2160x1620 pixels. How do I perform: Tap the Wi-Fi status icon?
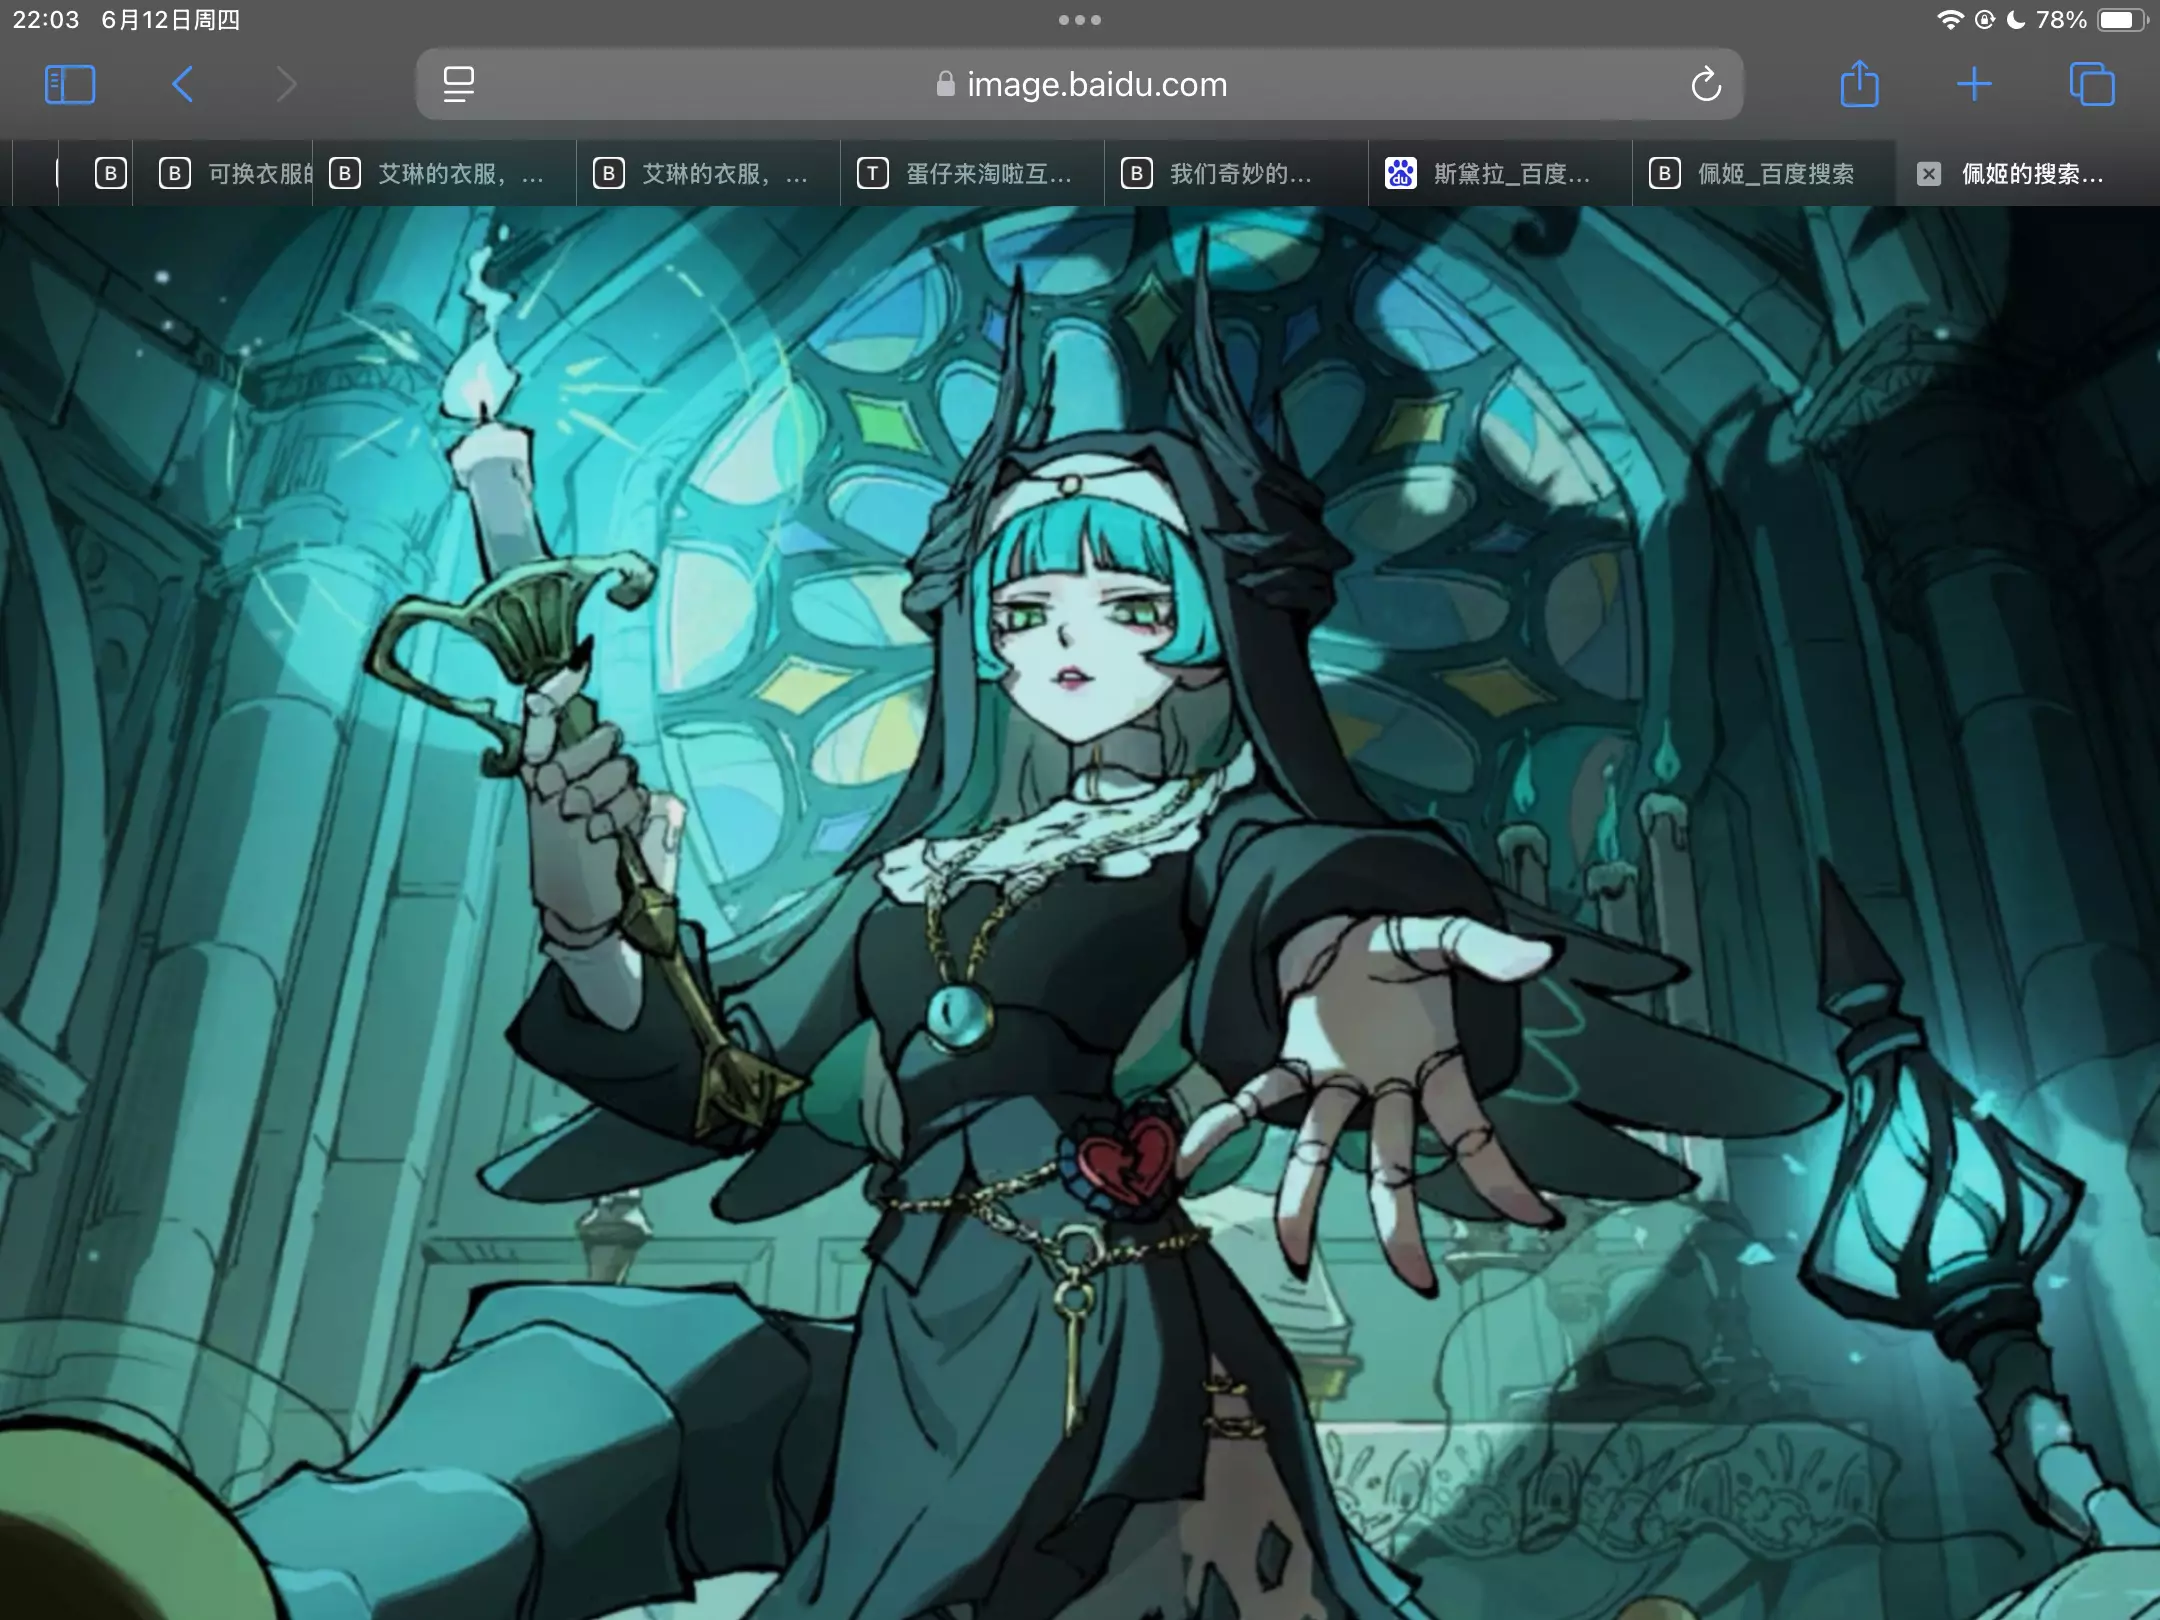[x=1949, y=20]
